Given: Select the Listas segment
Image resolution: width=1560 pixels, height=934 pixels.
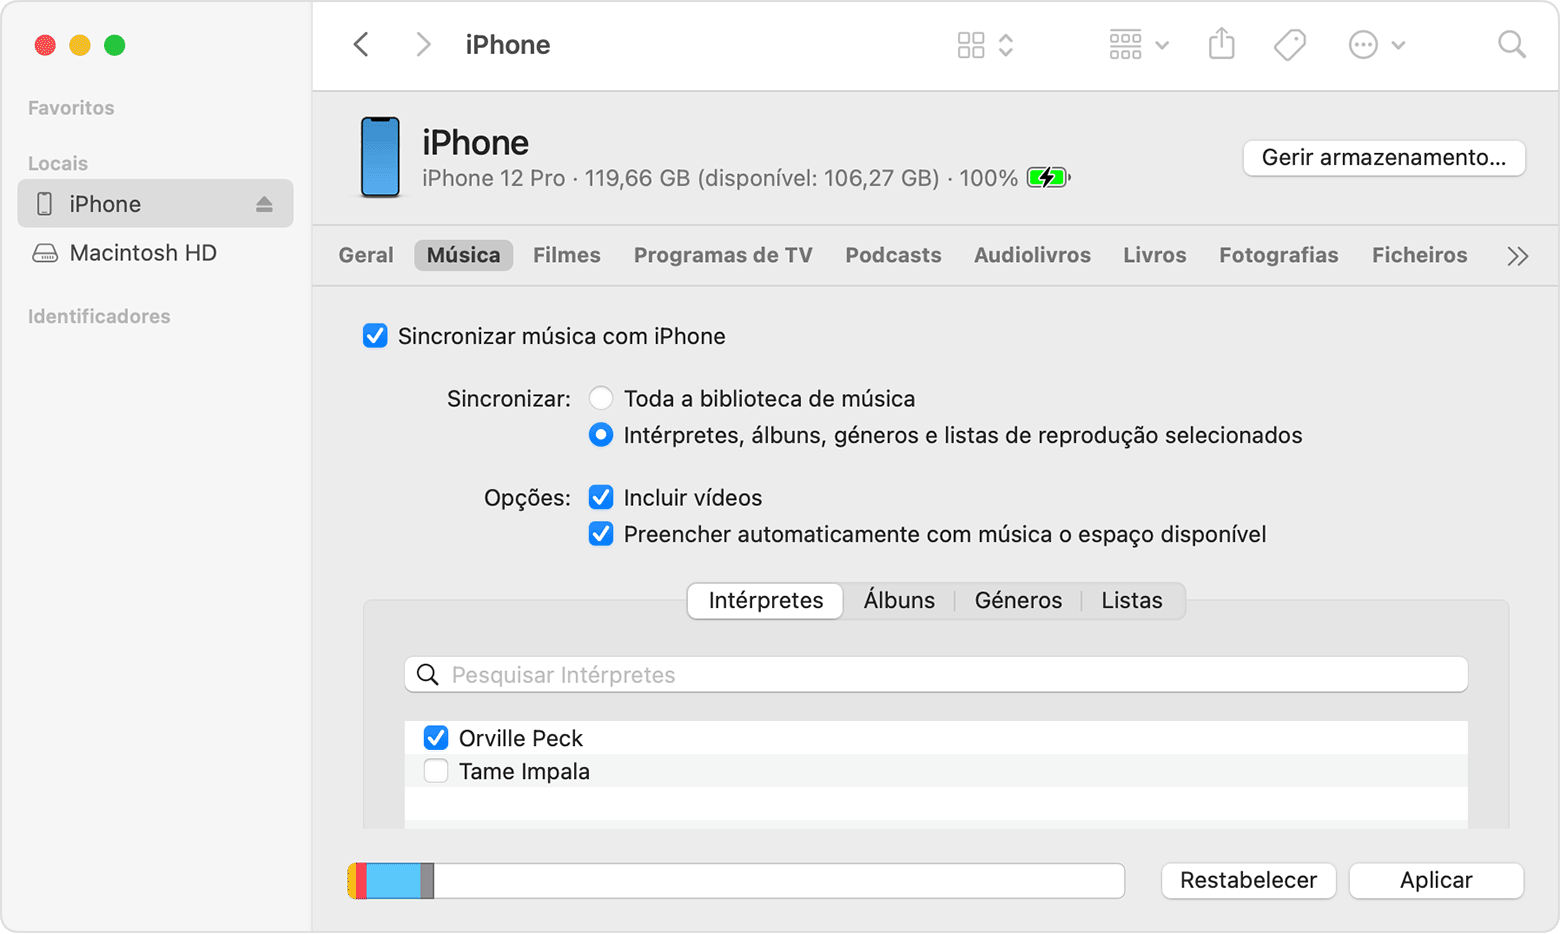Looking at the screenshot, I should tap(1132, 600).
